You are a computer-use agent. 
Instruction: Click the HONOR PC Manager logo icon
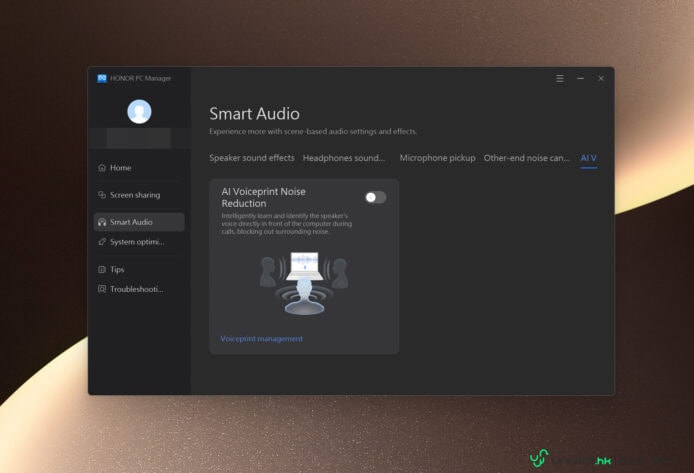(102, 78)
